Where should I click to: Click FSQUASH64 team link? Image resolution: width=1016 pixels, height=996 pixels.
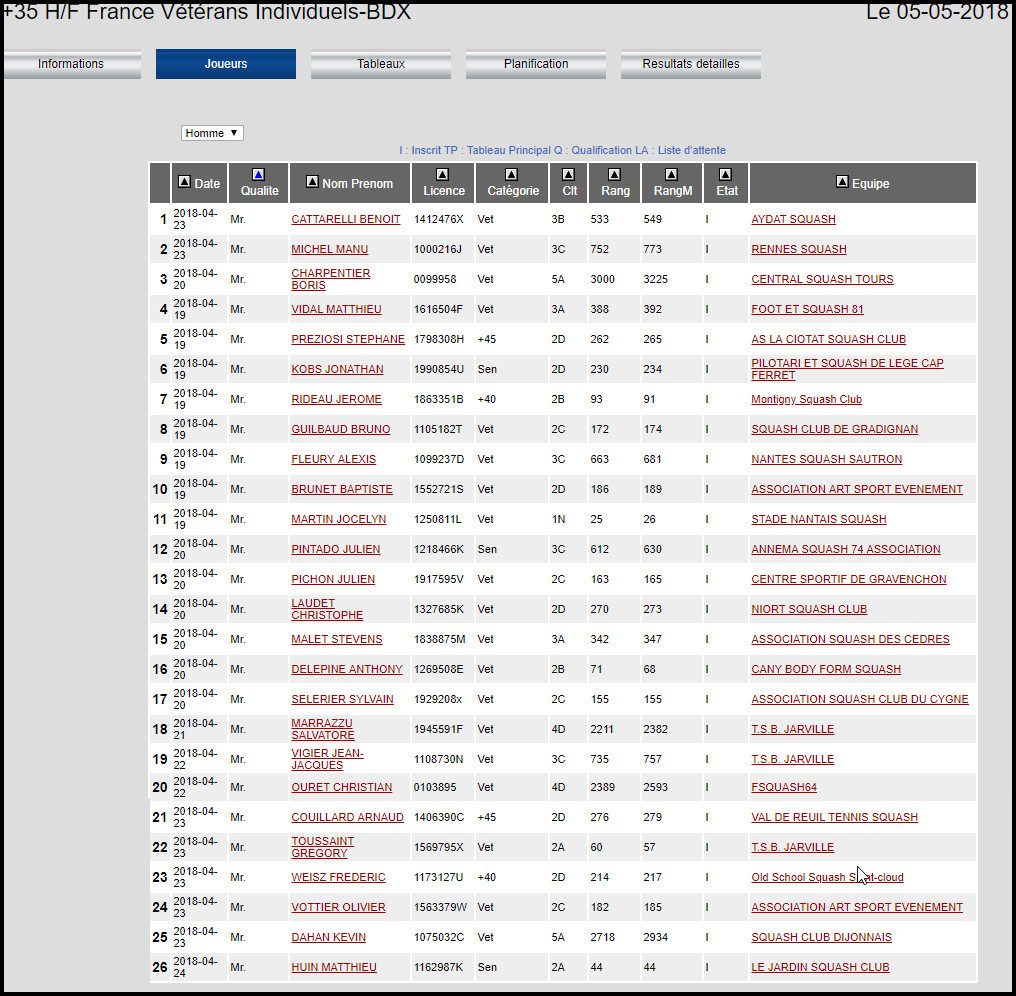click(x=784, y=787)
